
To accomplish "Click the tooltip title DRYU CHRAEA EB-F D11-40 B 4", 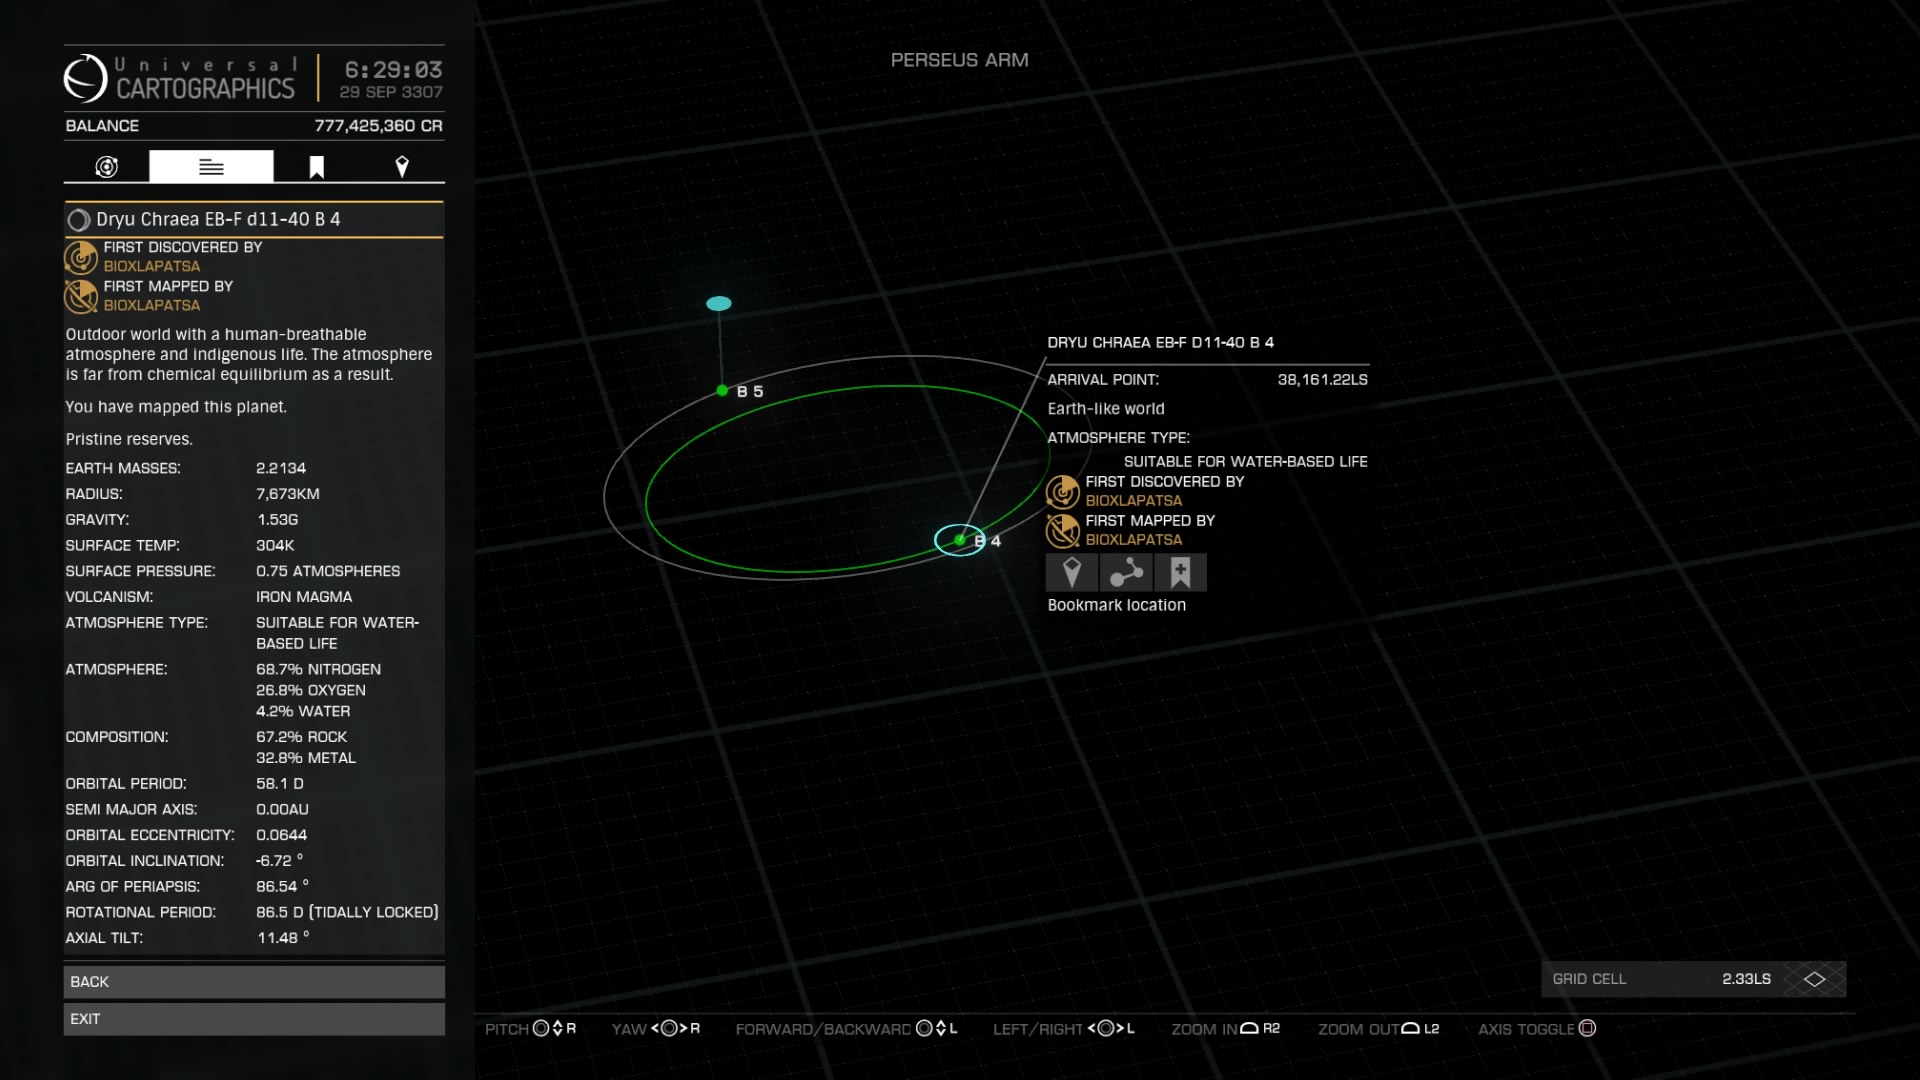I will coord(1160,343).
